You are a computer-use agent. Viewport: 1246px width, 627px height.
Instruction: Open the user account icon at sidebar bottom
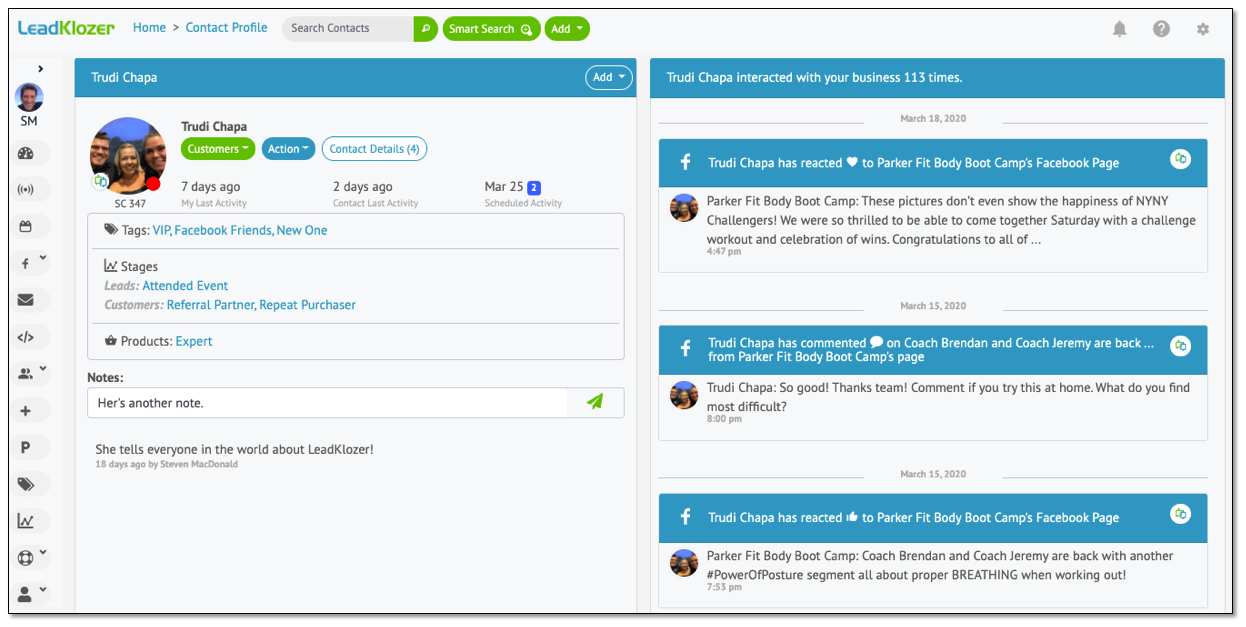pyautogui.click(x=26, y=594)
